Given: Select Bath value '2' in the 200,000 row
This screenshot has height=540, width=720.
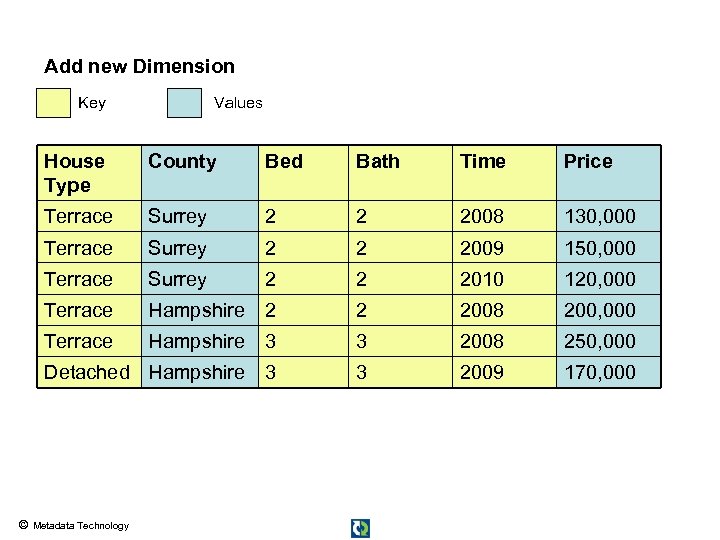Looking at the screenshot, I should [x=400, y=310].
